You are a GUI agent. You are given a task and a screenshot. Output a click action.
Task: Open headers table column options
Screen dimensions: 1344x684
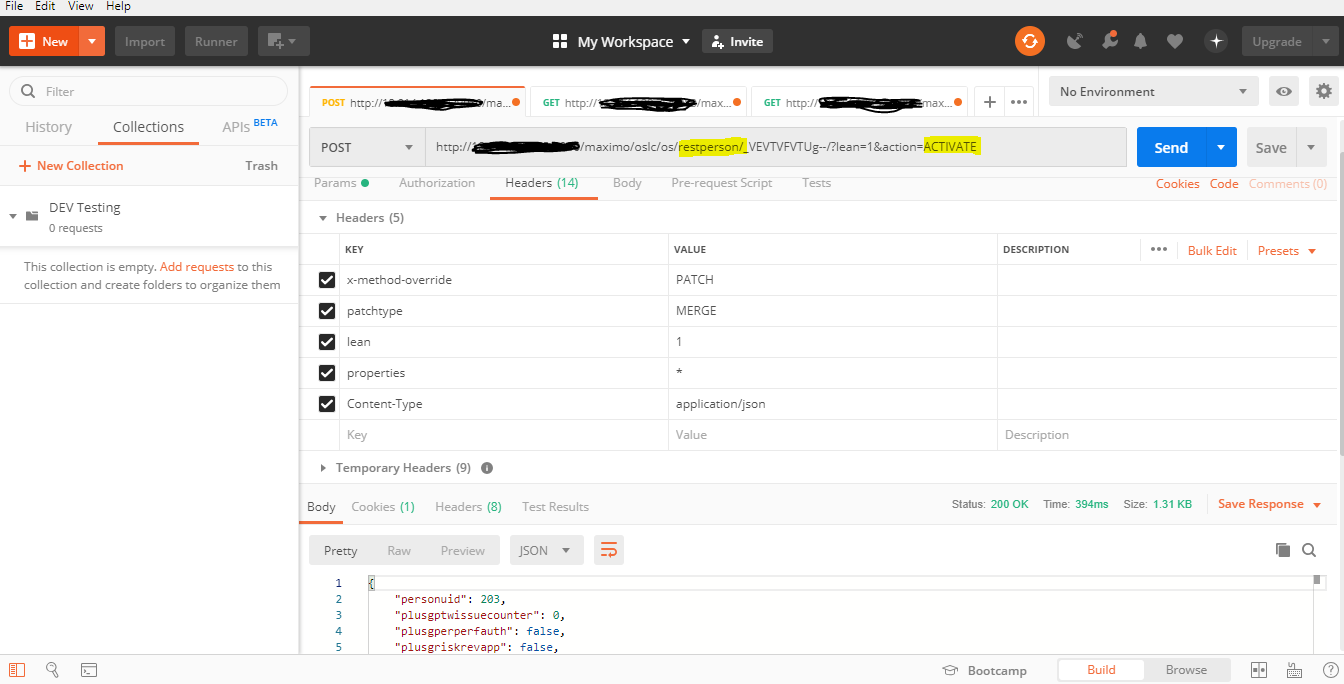(x=1158, y=249)
